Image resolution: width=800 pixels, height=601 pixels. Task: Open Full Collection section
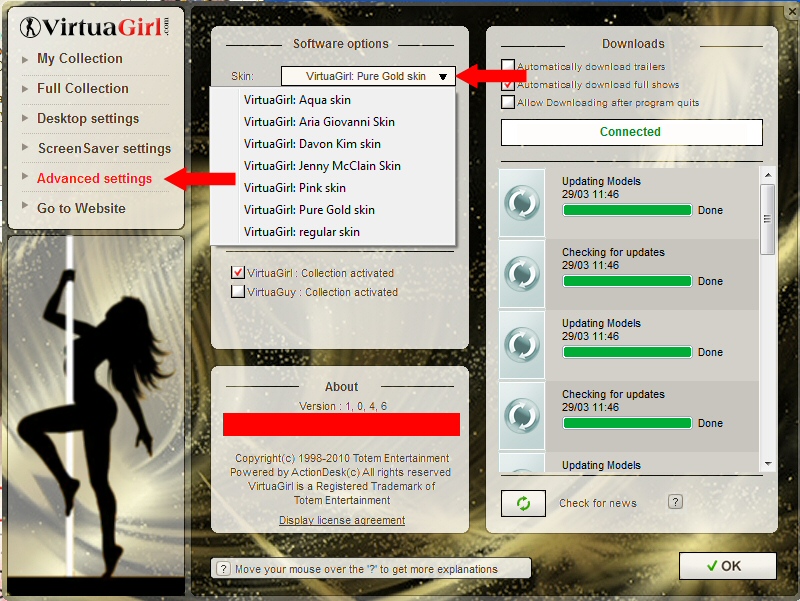click(83, 88)
